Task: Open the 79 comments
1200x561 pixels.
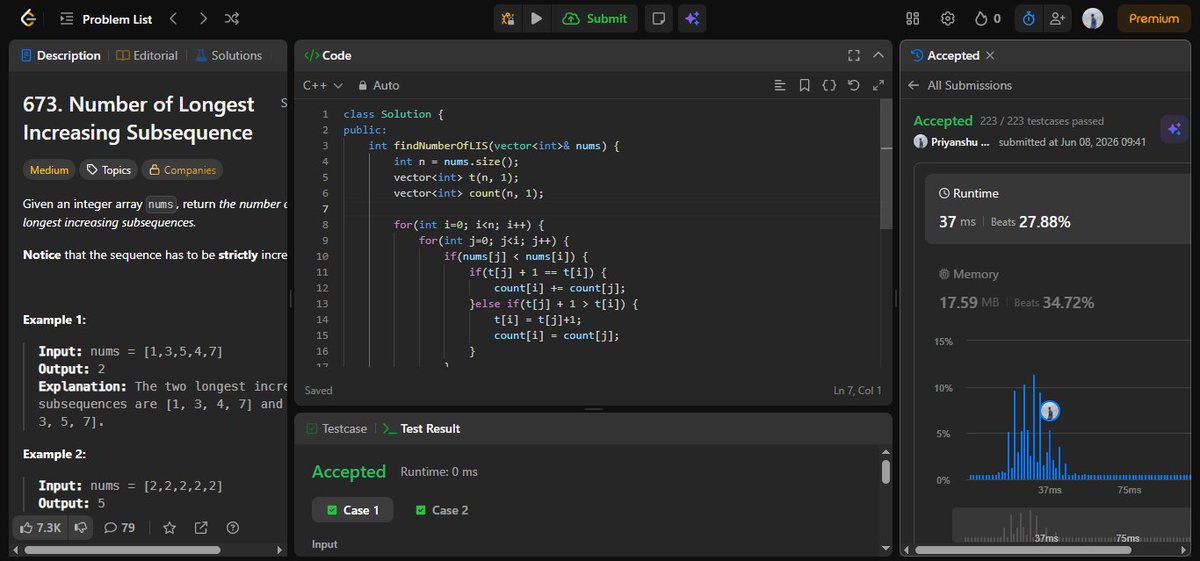Action: click(120, 527)
